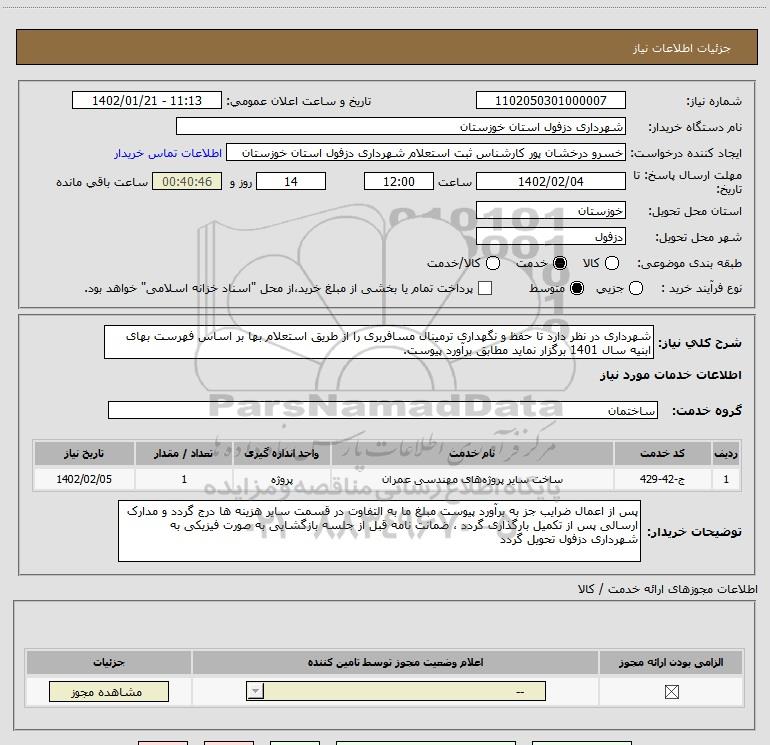Click the city field دزفول
Screen dimensions: 770x745
[550, 237]
